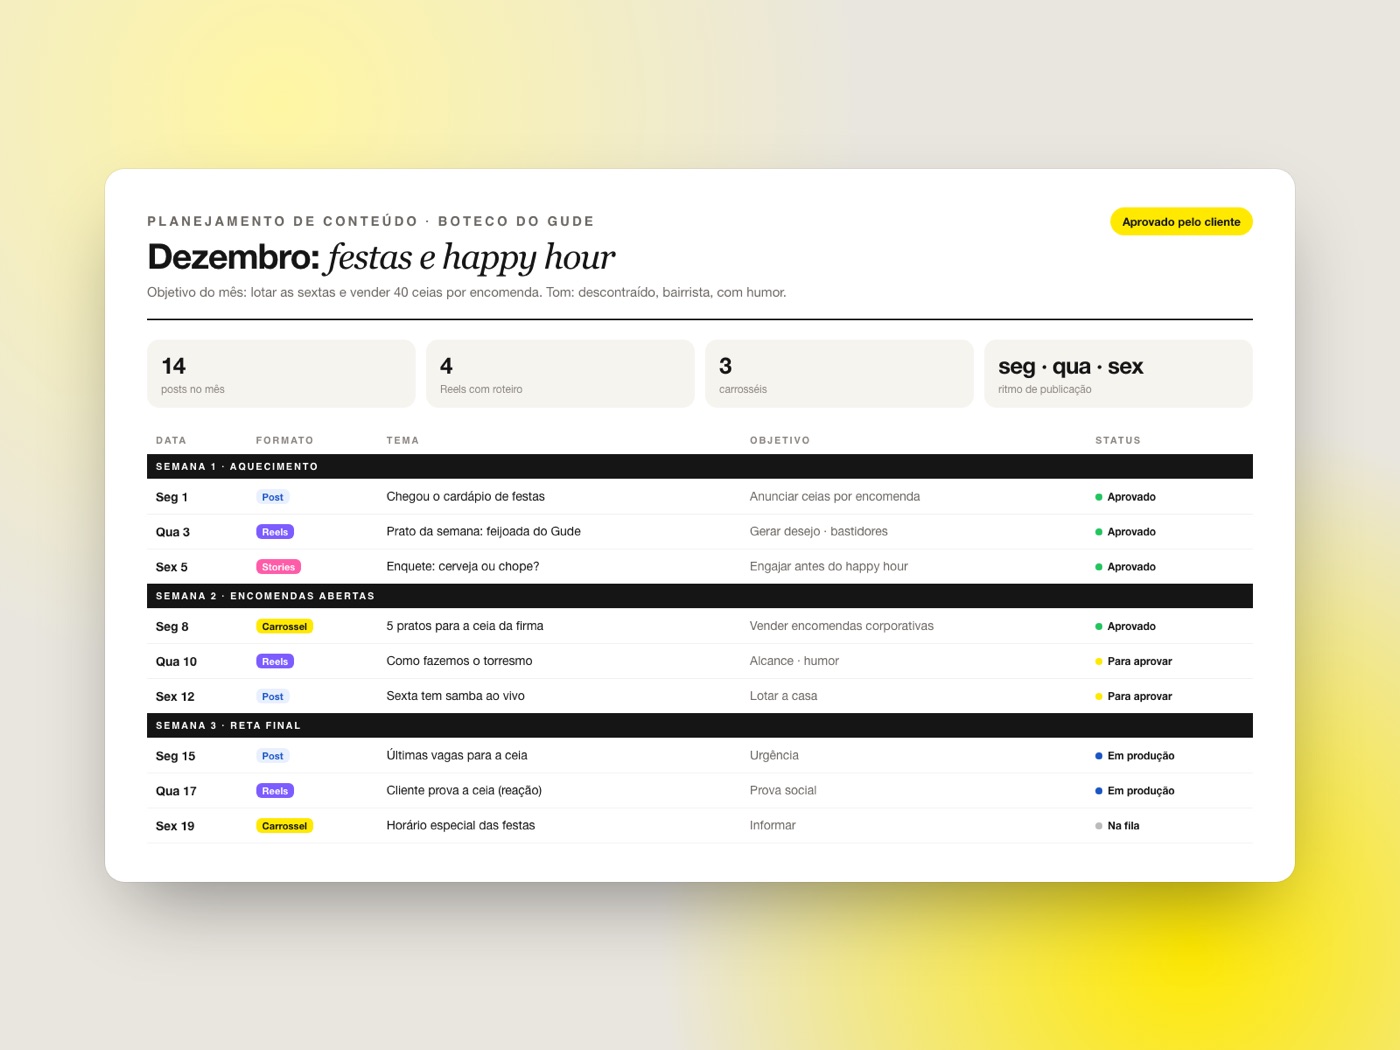Click 'Cliente prova a ceia (reação)' theme
The width and height of the screenshot is (1400, 1050).
464,791
